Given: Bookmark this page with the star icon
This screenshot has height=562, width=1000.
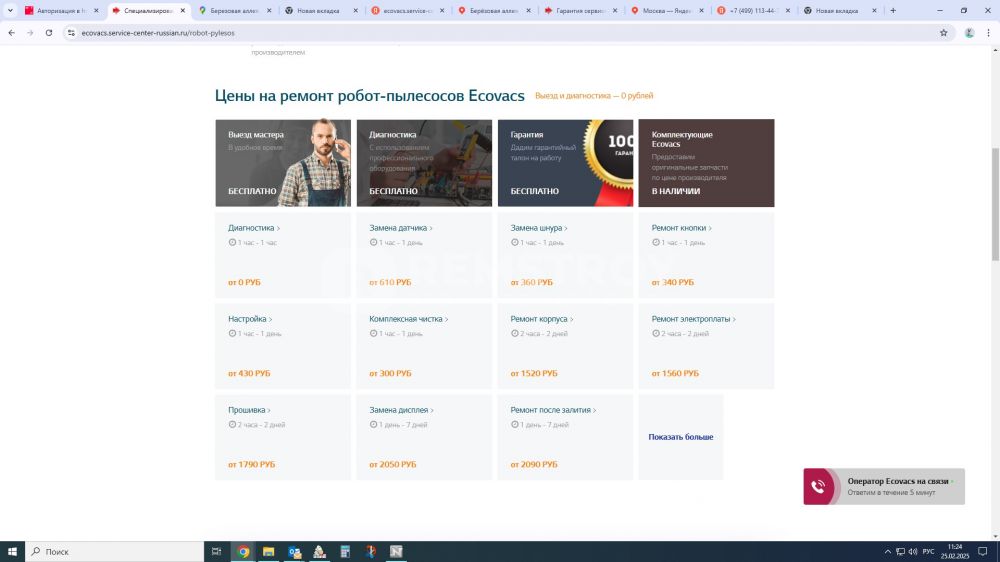Looking at the screenshot, I should click(x=944, y=33).
